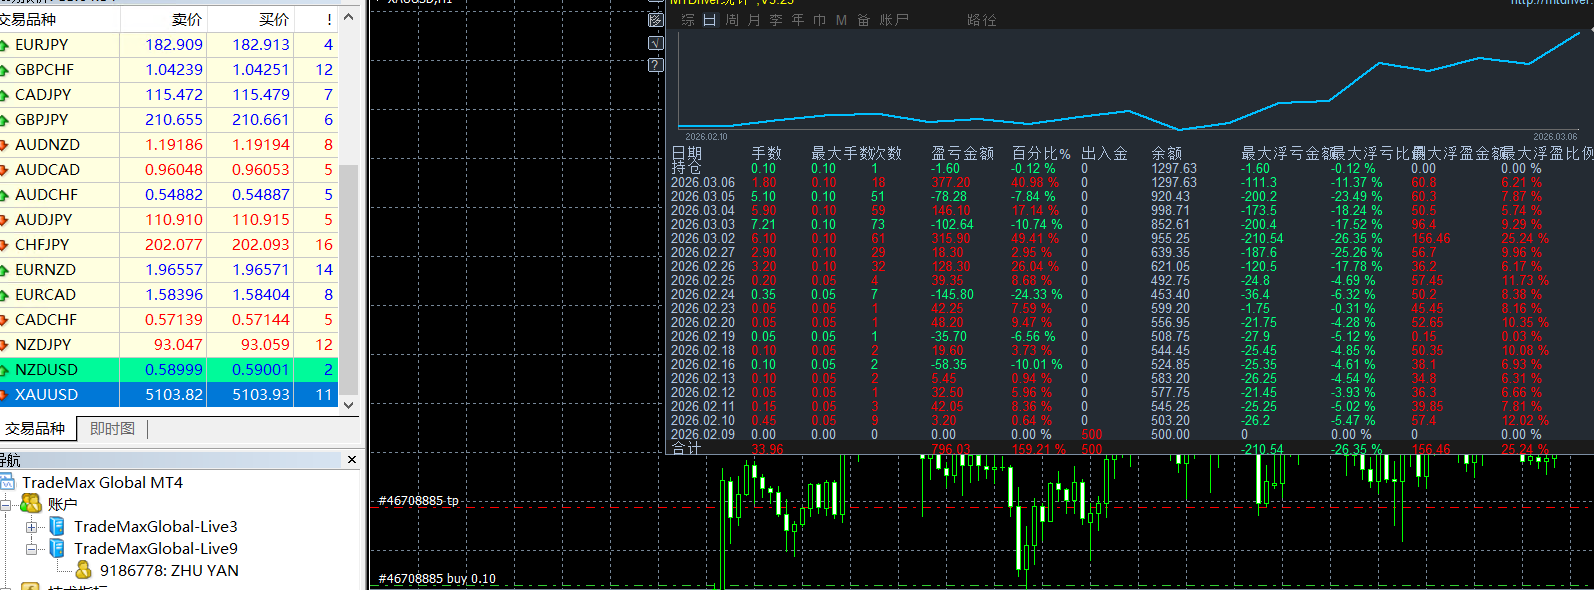
Task: Click the TradeMaxGlobal-Live3 server icon
Action: pos(57,526)
